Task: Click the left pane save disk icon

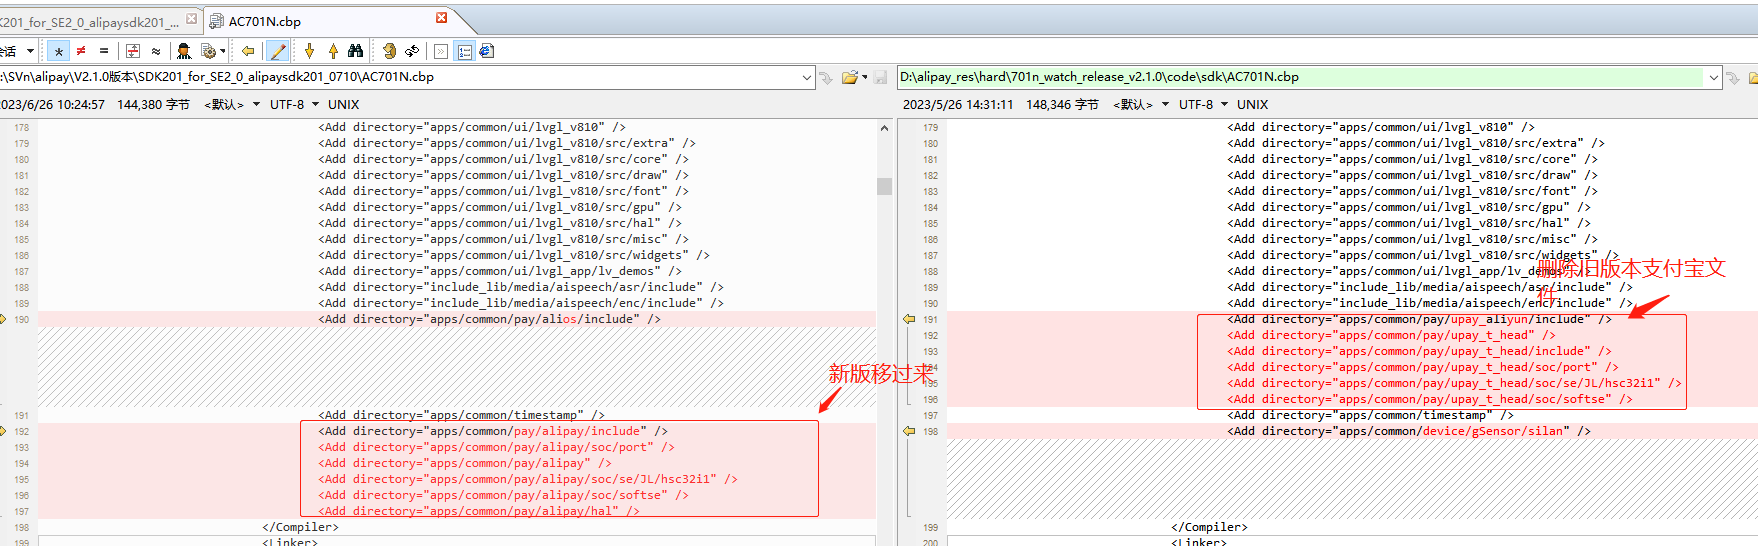Action: point(880,77)
